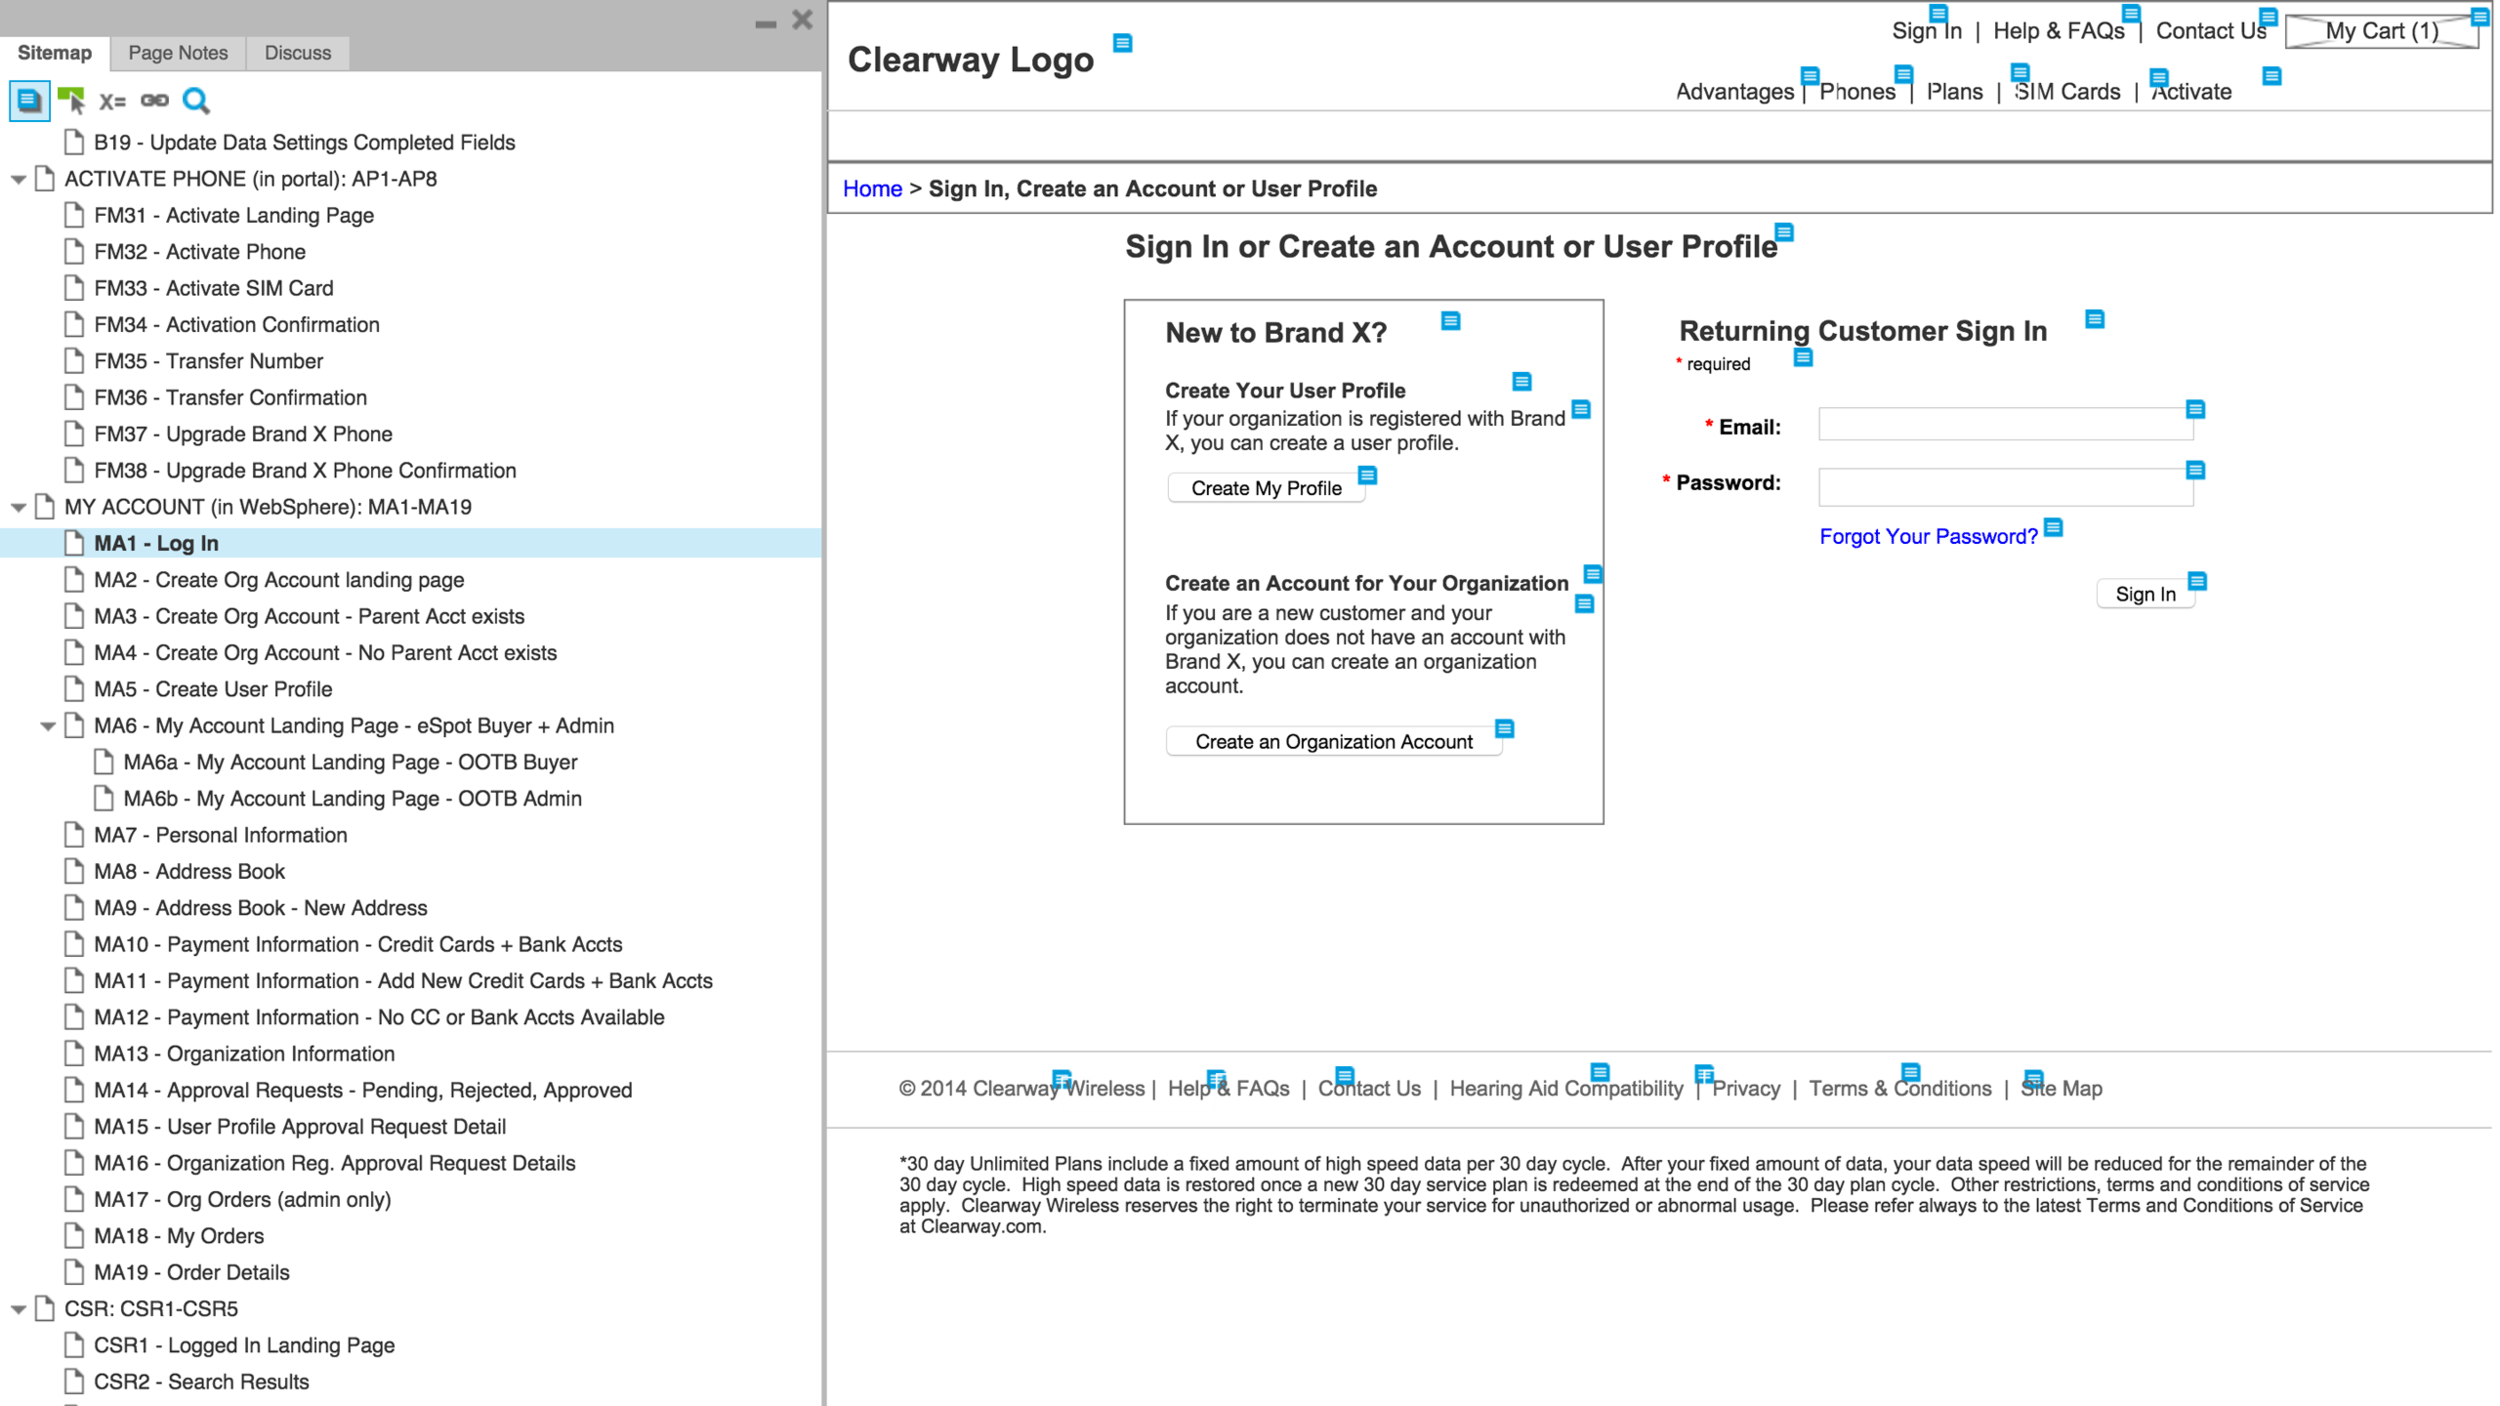Click the Create My Profile button

(x=1266, y=488)
